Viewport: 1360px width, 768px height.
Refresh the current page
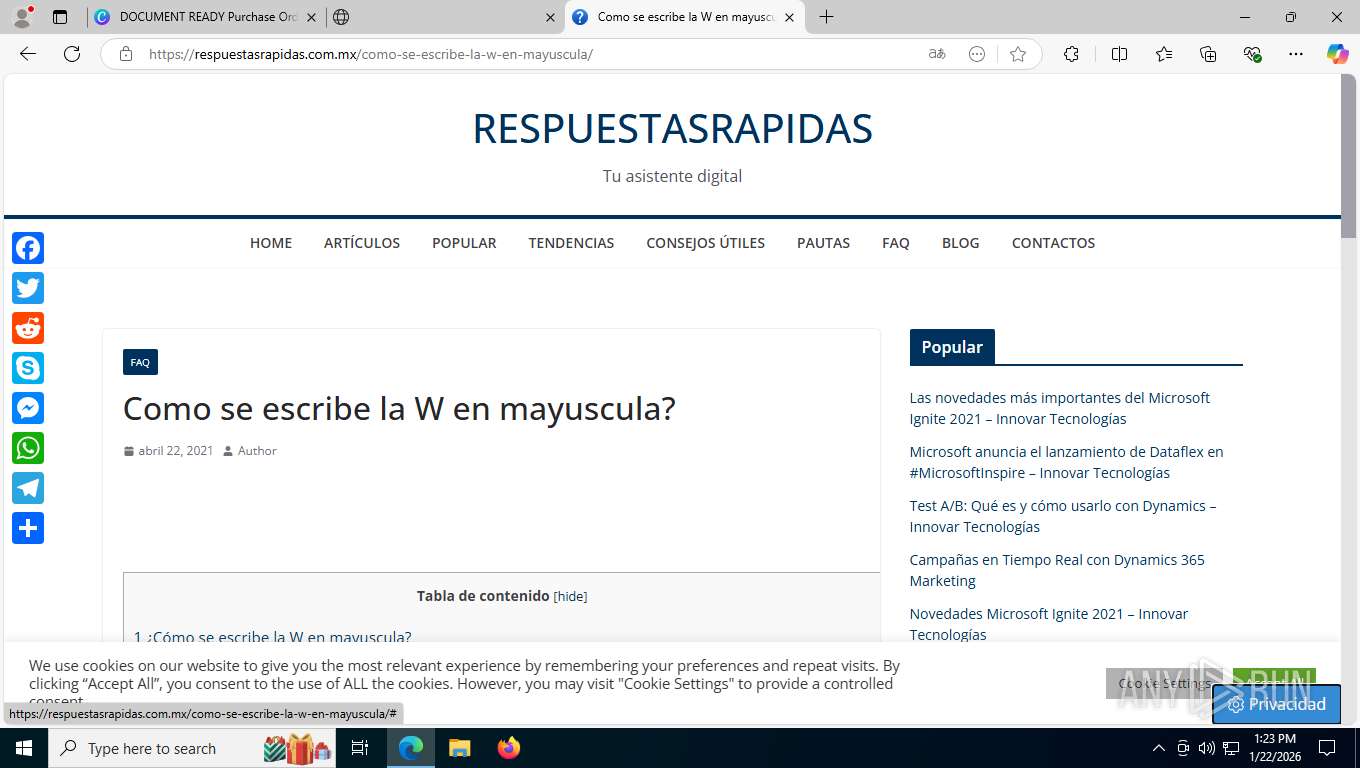(x=72, y=54)
